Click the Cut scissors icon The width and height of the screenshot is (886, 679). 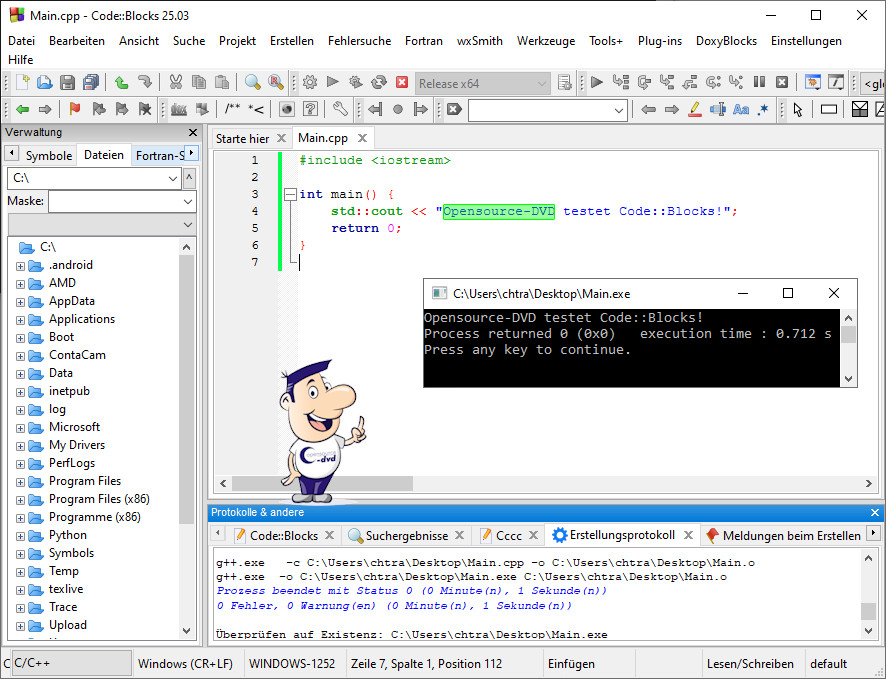click(x=176, y=83)
